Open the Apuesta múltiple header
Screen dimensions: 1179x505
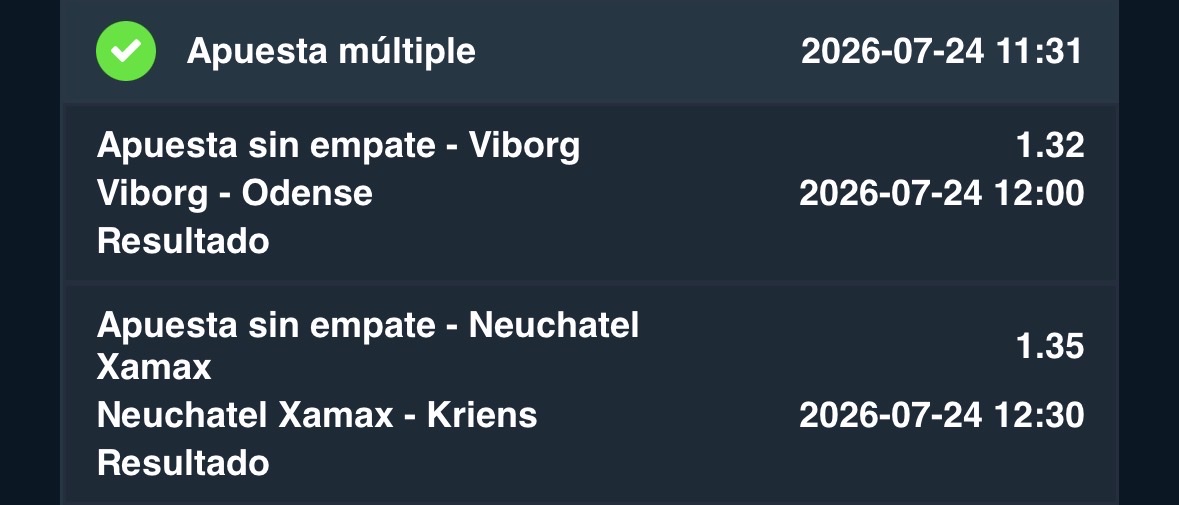coord(590,51)
